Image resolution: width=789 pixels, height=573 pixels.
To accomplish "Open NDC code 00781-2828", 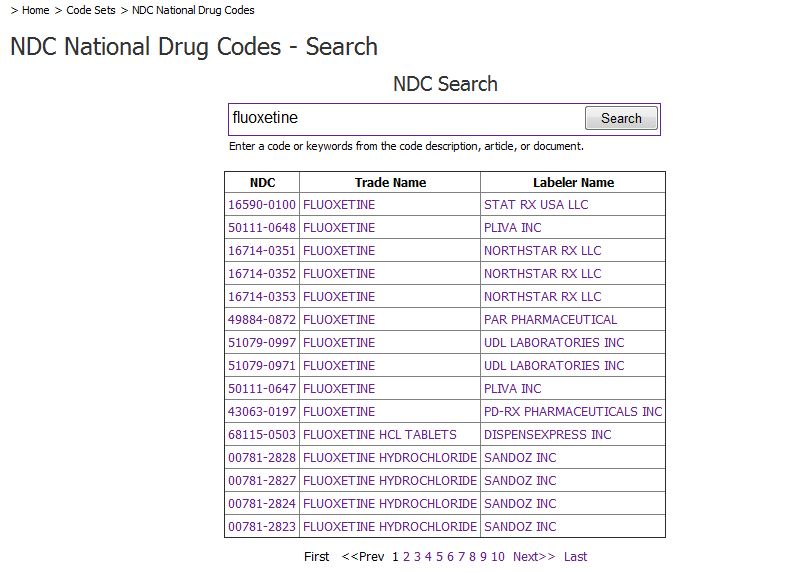I will [262, 458].
